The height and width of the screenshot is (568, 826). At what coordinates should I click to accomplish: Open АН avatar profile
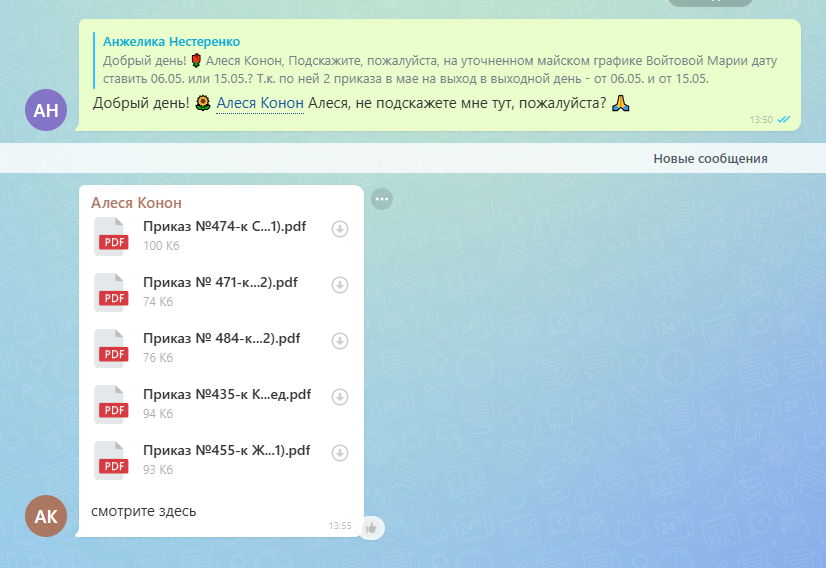(46, 110)
